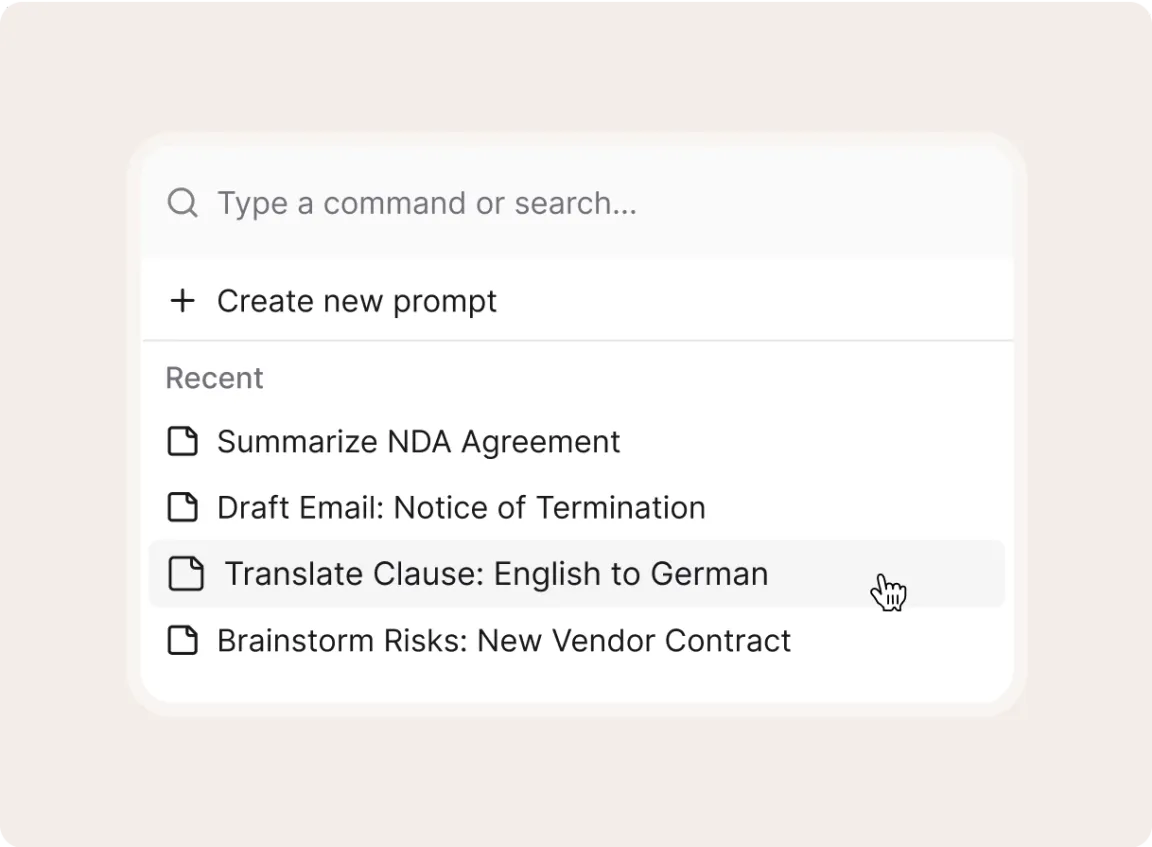1152x847 pixels.
Task: Open the Draft Email: Notice of Termination prompt
Action: pos(461,507)
